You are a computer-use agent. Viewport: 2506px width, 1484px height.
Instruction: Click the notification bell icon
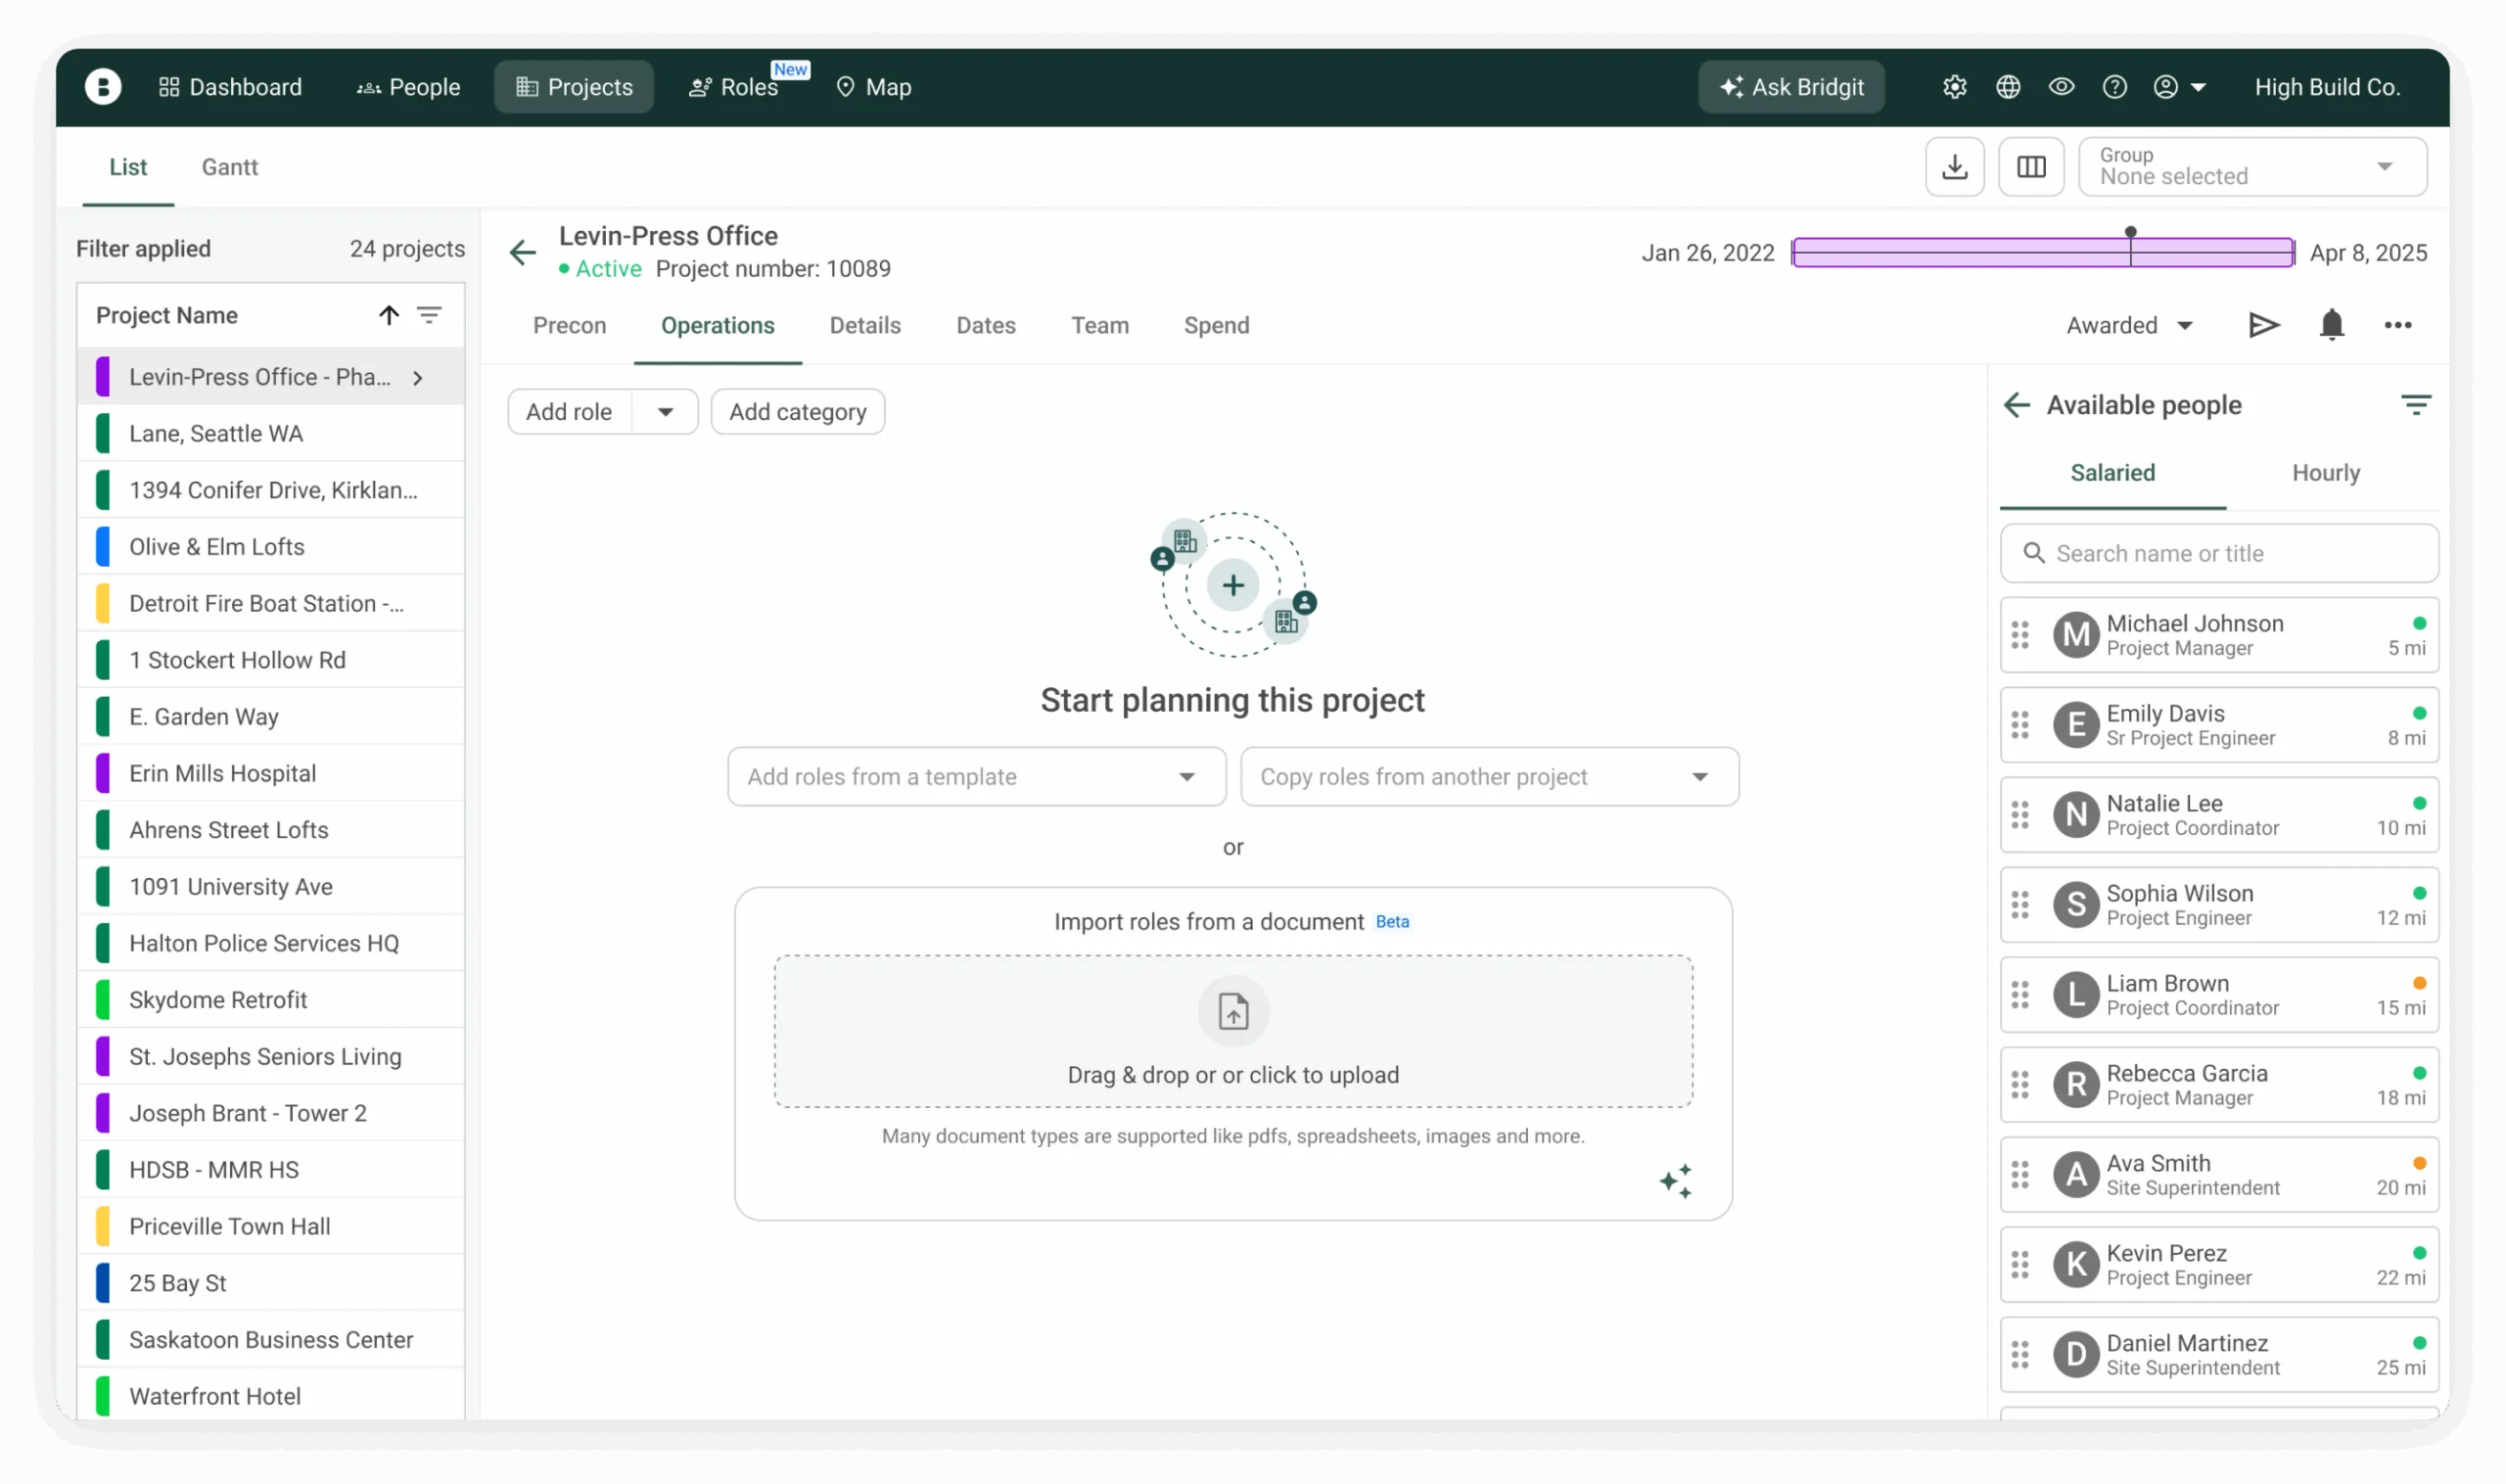pyautogui.click(x=2331, y=325)
